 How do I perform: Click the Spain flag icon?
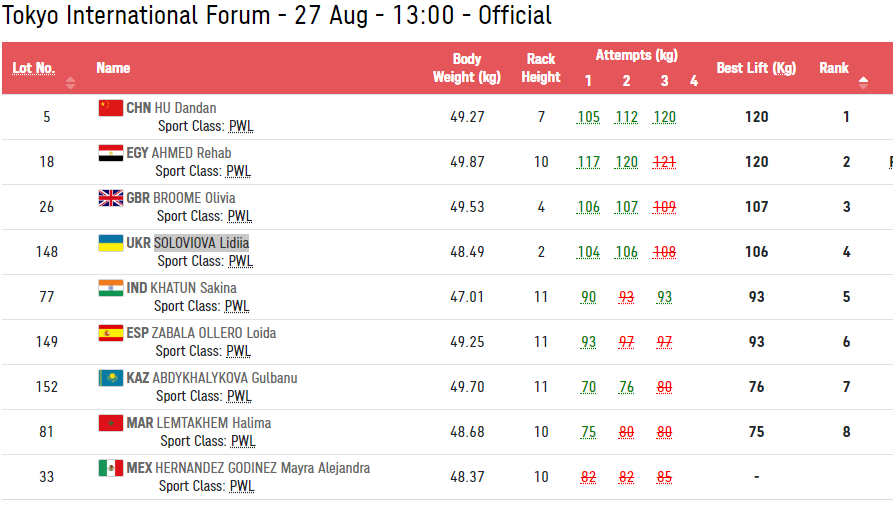pos(110,333)
